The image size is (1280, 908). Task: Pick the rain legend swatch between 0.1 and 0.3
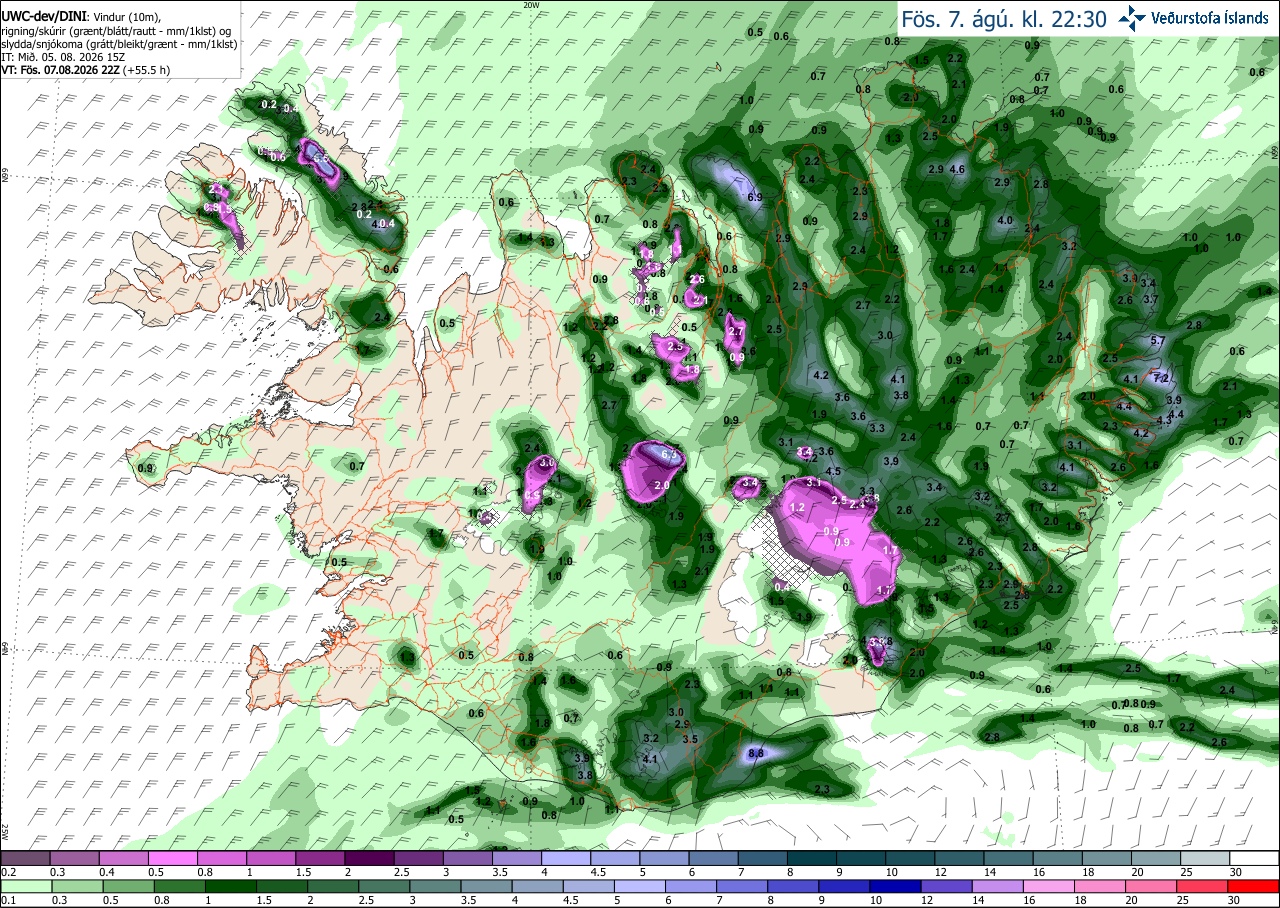[x=25, y=886]
